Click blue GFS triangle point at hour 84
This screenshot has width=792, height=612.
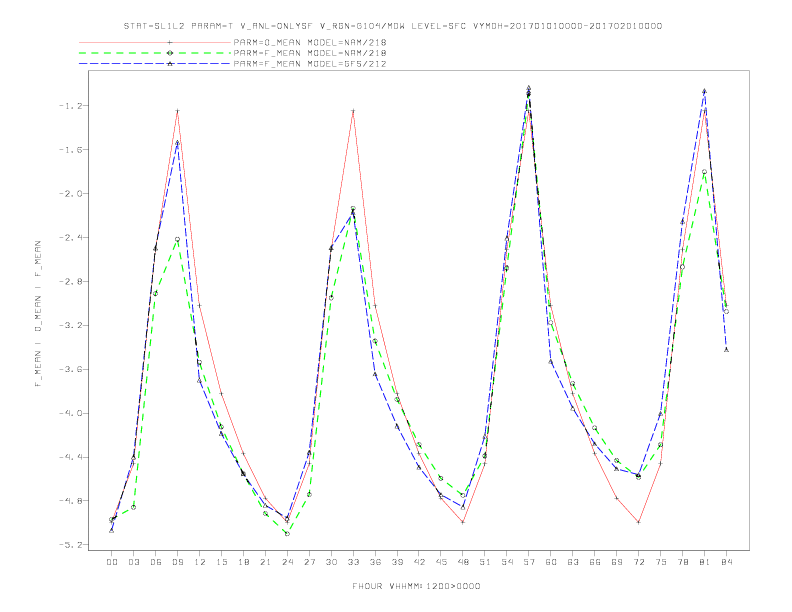pyautogui.click(x=726, y=349)
